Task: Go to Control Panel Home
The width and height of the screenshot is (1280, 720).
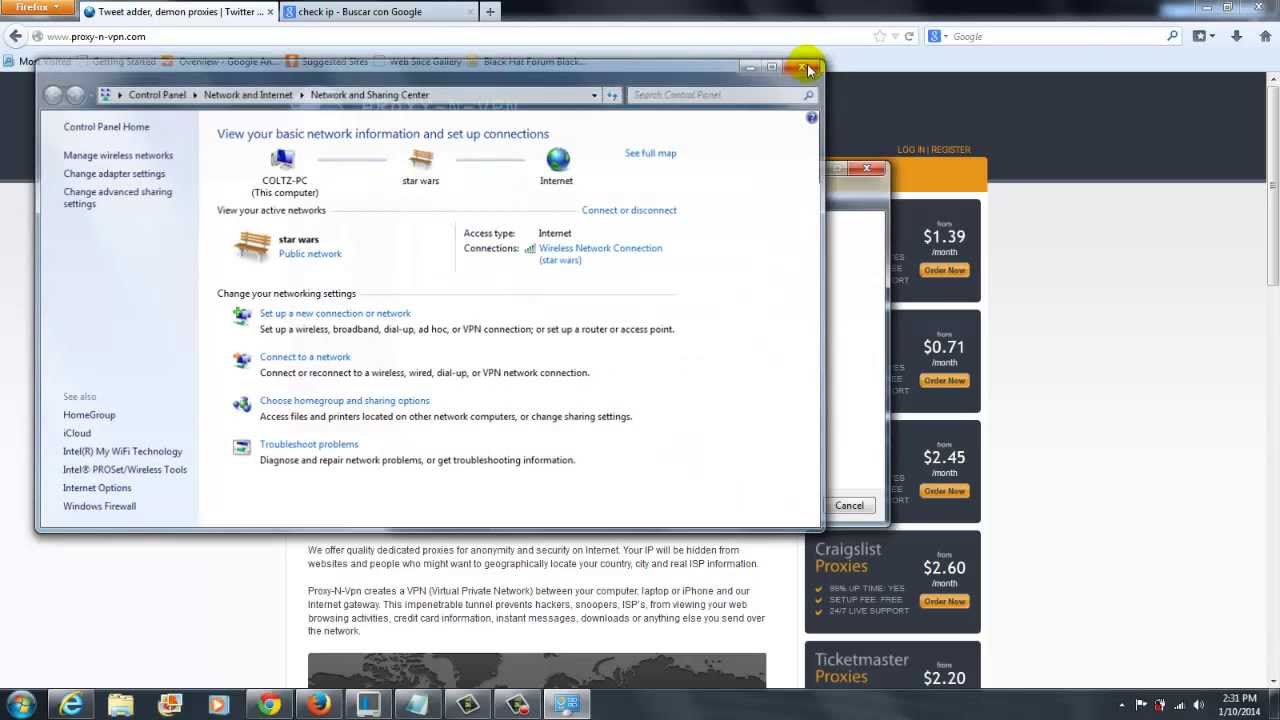Action: (x=106, y=127)
